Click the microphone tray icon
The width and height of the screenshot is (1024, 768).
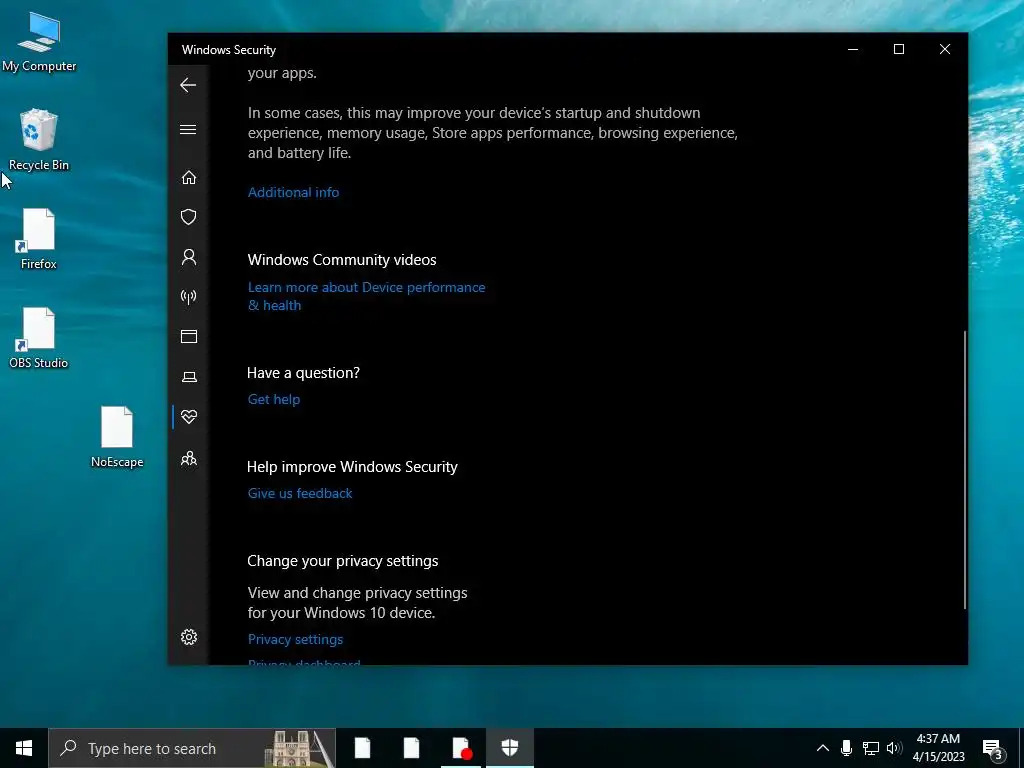(846, 748)
